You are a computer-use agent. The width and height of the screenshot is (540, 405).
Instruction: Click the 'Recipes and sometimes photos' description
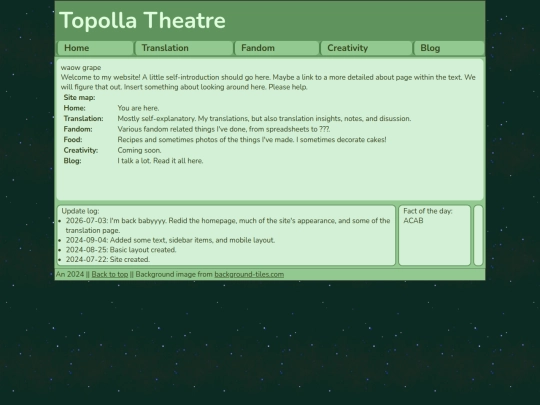[252, 140]
